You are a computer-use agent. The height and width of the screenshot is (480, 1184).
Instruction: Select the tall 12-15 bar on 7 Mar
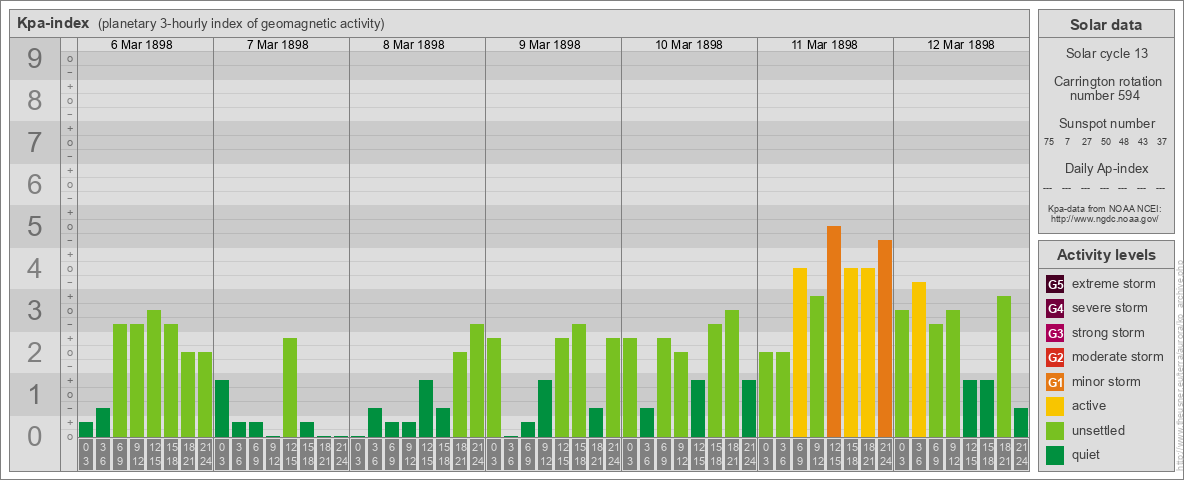click(290, 387)
